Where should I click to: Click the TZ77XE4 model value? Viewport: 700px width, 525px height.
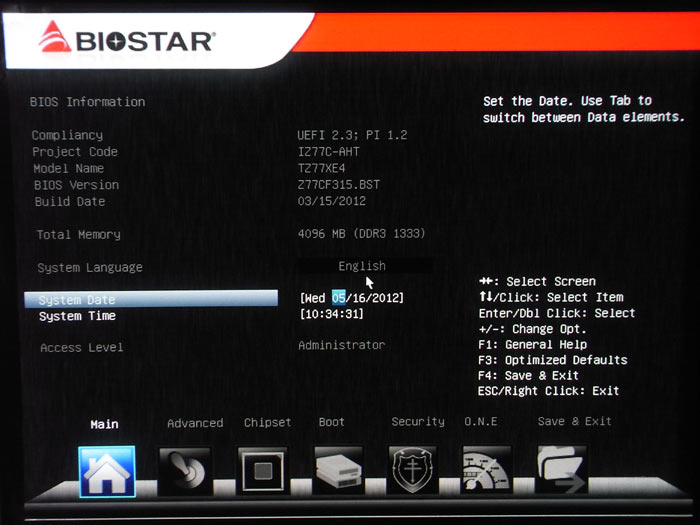point(321,168)
